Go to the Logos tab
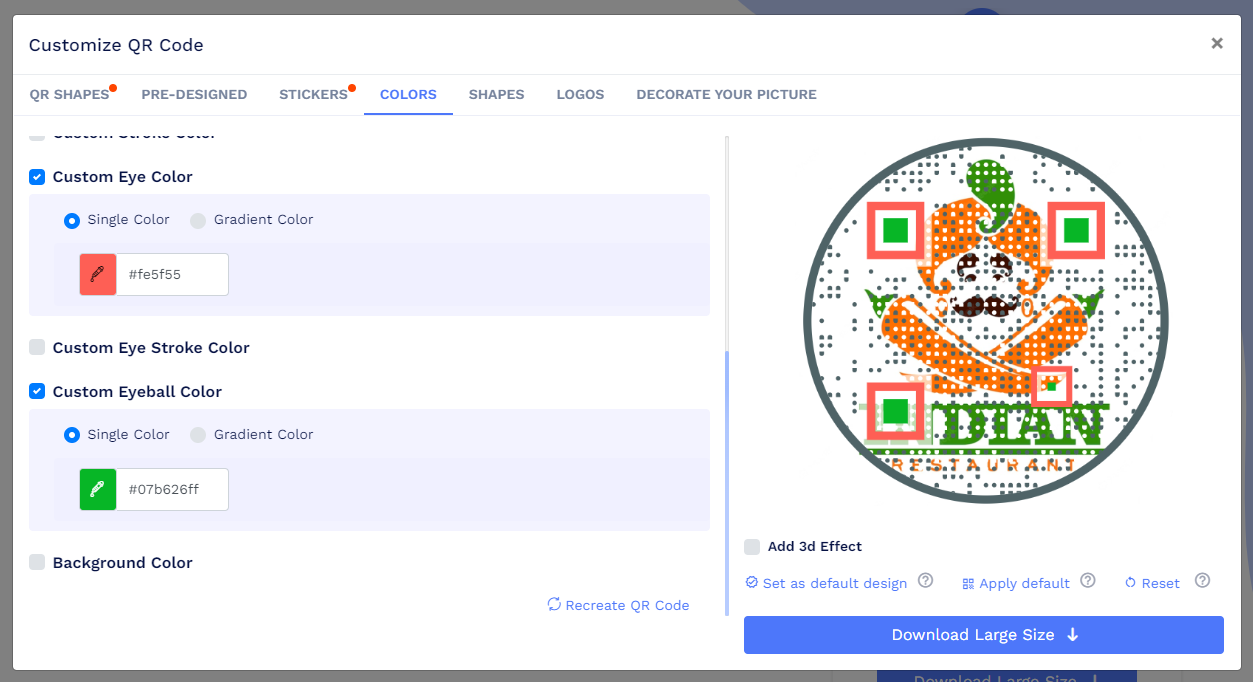Viewport: 1253px width, 682px height. point(580,95)
